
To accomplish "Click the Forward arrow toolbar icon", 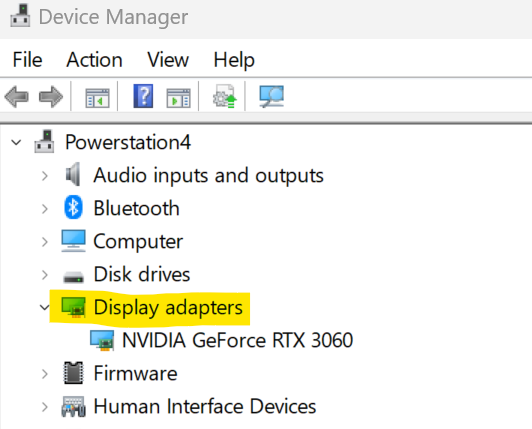I will coord(51,97).
